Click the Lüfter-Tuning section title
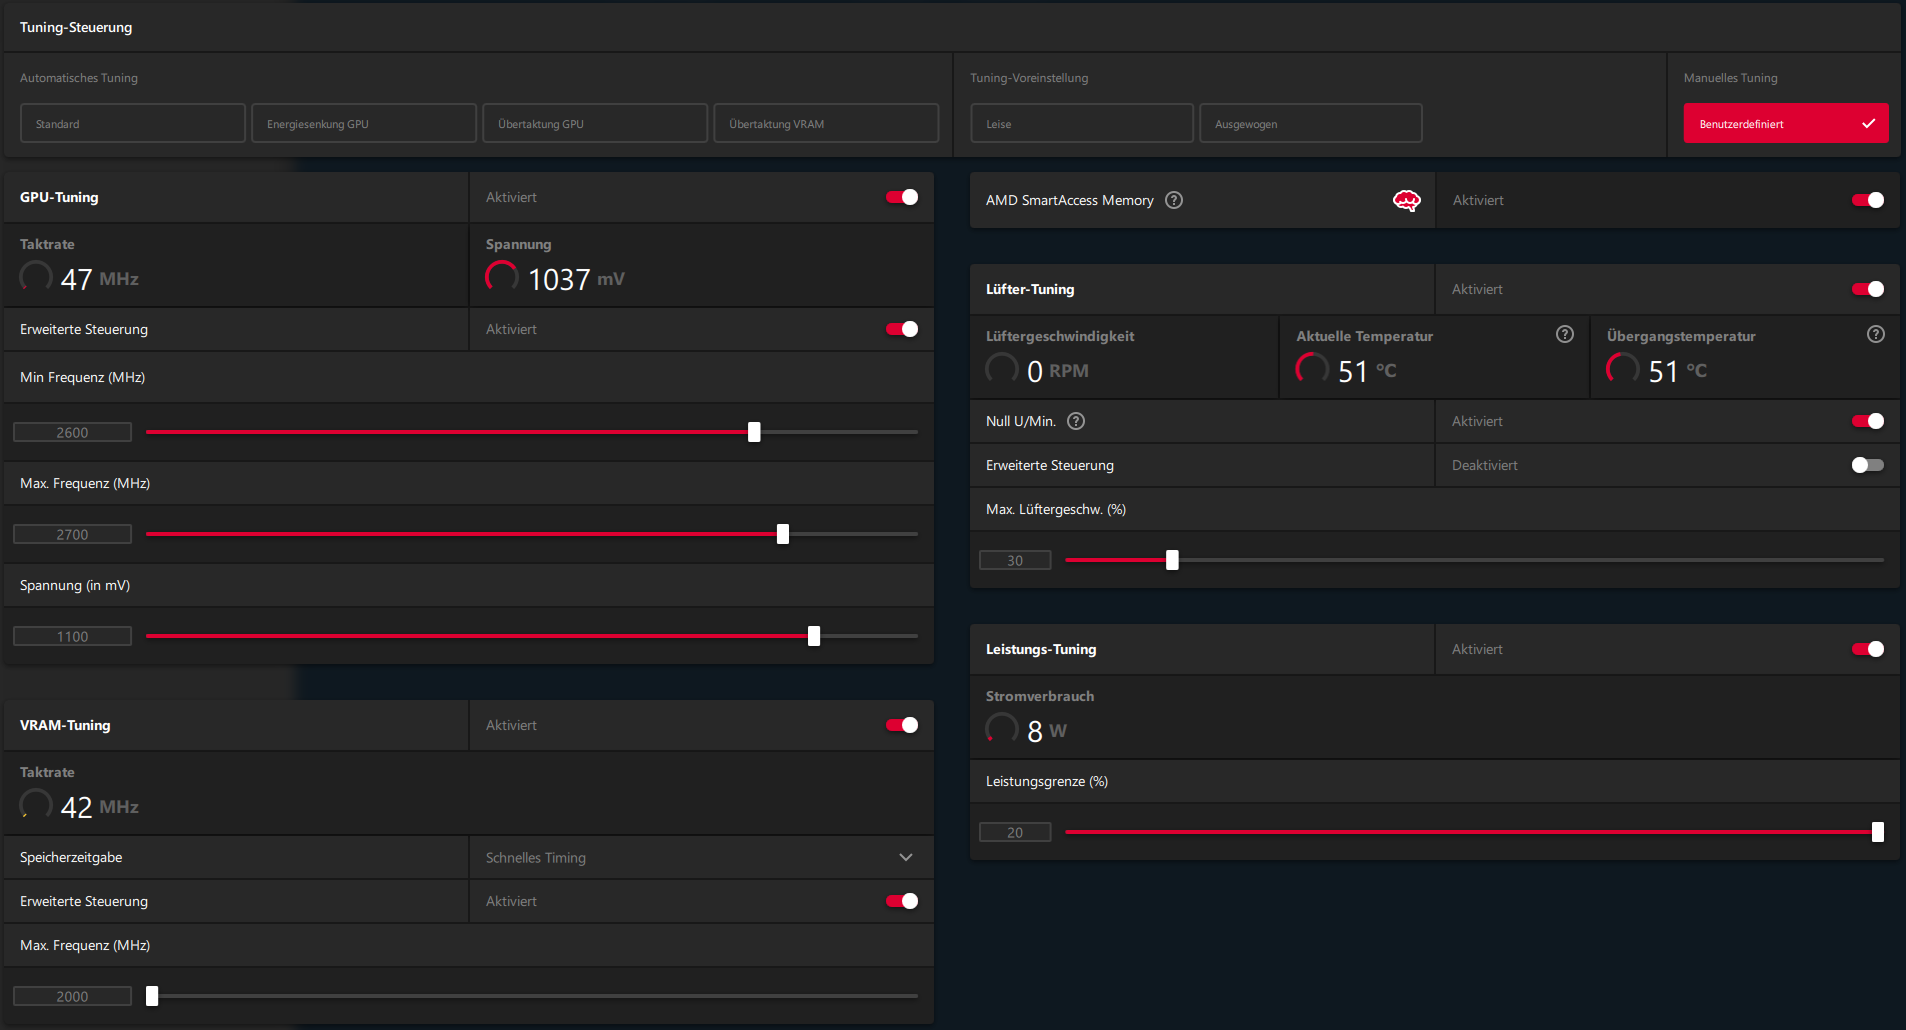1906x1030 pixels. tap(1030, 289)
